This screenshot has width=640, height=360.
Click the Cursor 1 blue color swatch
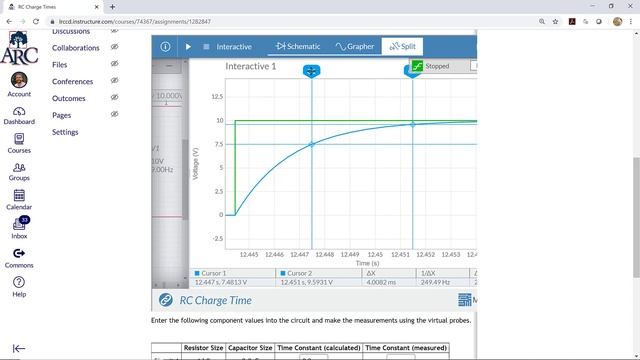197,273
